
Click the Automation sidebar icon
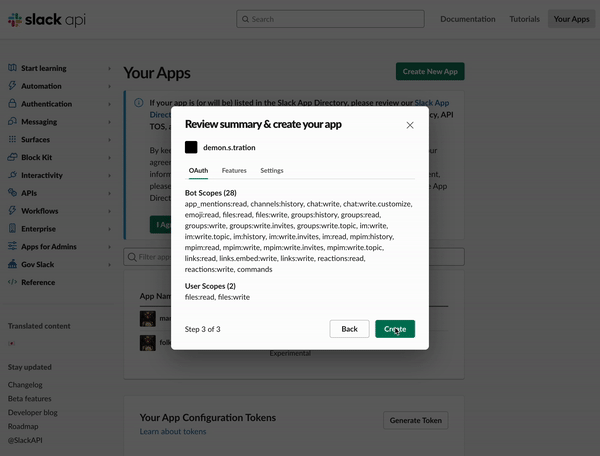click(x=12, y=86)
